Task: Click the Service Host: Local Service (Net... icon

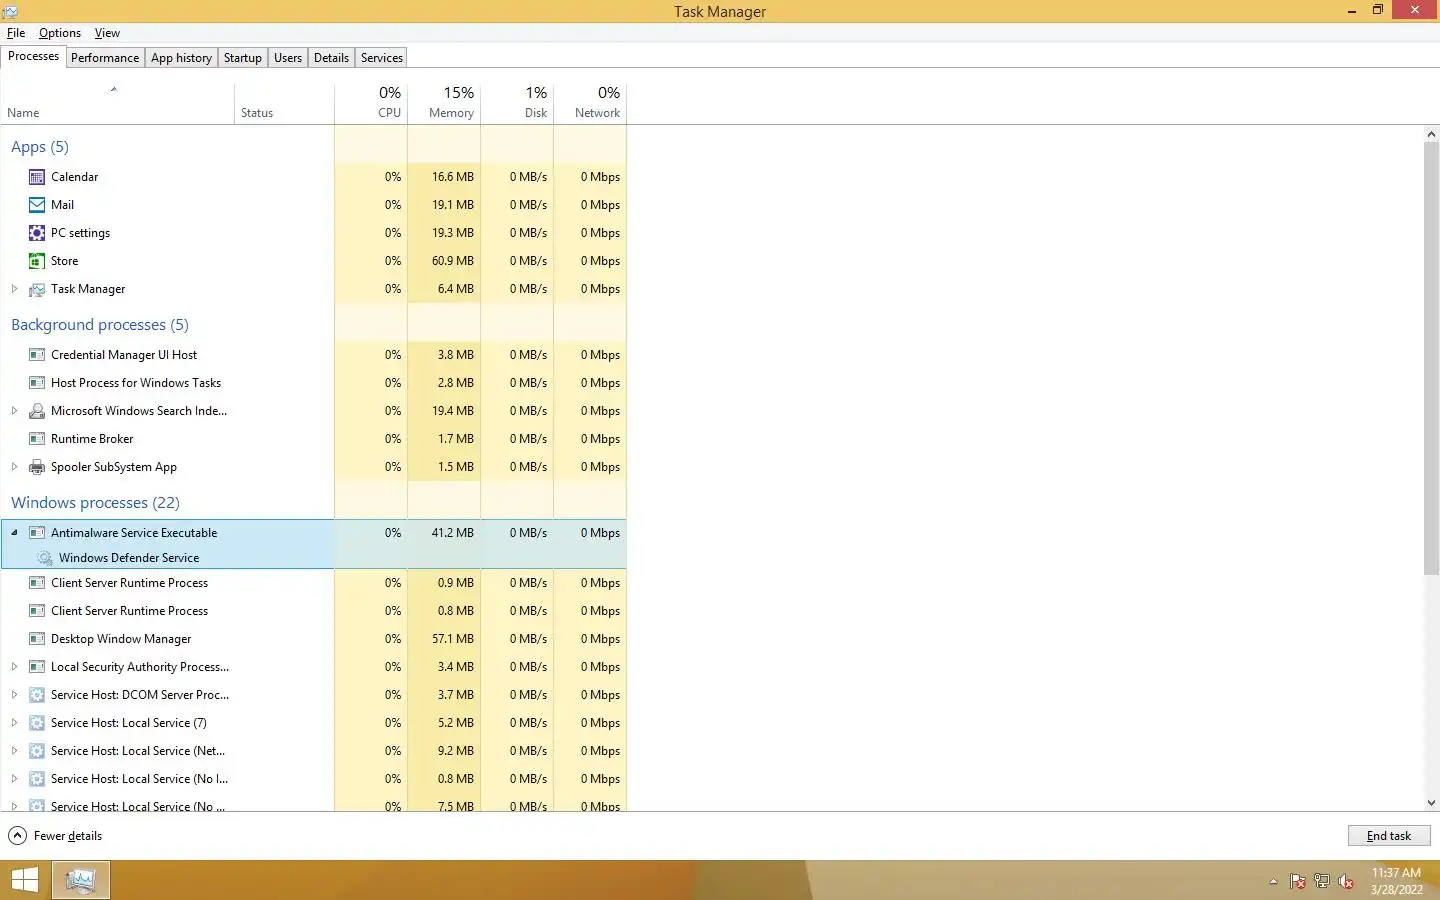Action: click(37, 751)
